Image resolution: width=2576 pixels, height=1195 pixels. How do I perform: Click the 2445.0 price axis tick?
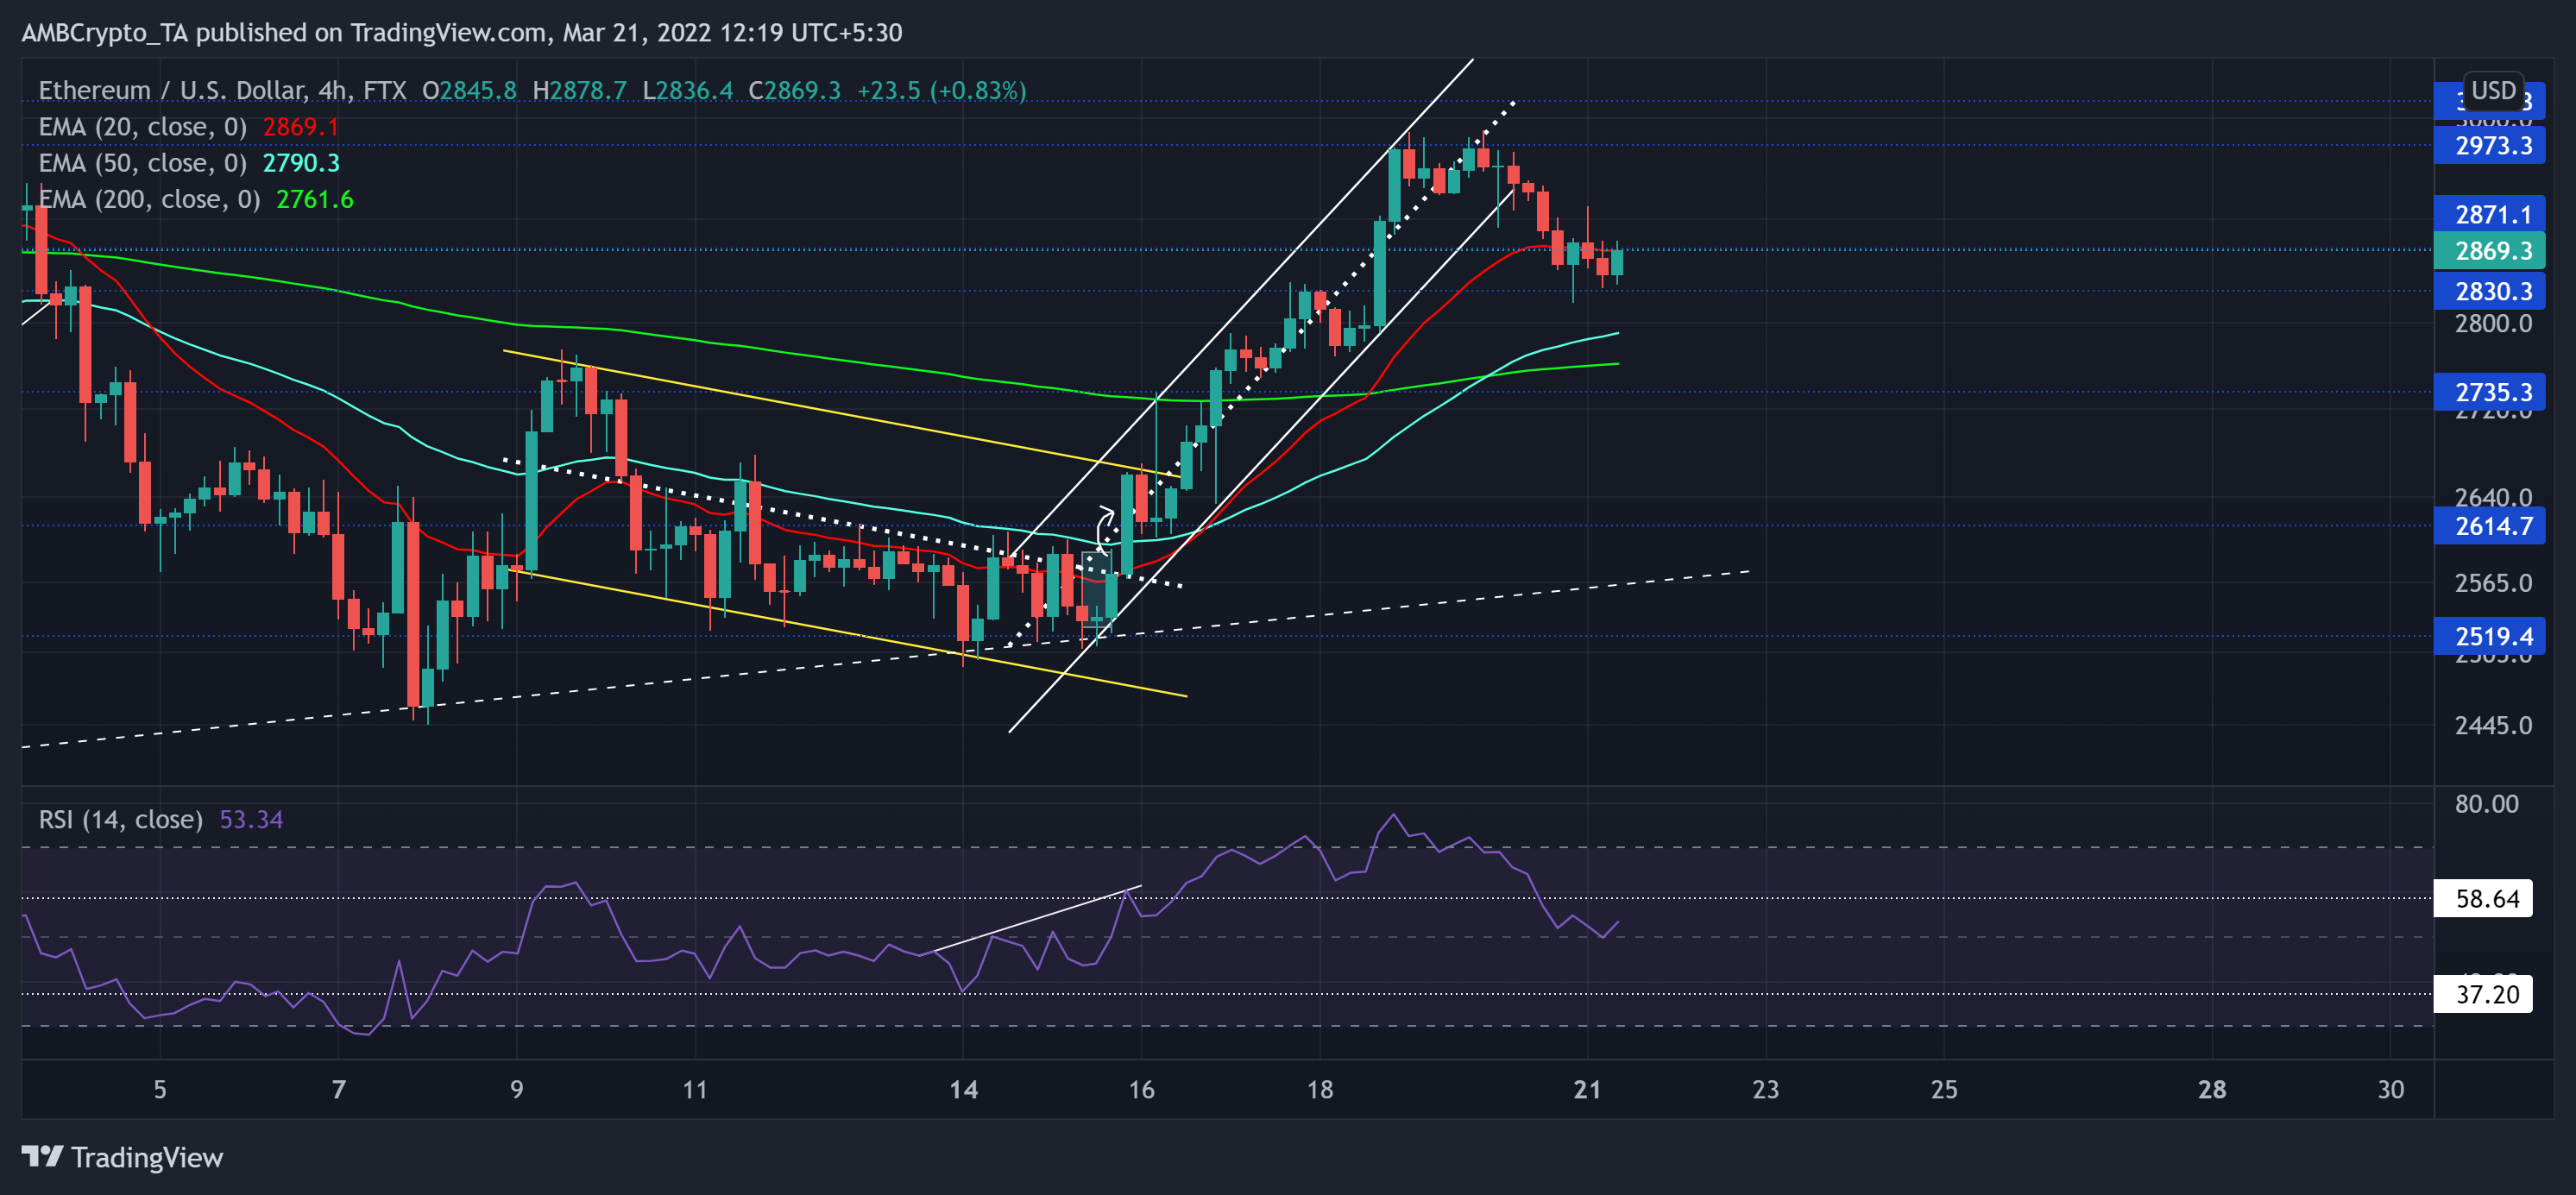point(2493,725)
